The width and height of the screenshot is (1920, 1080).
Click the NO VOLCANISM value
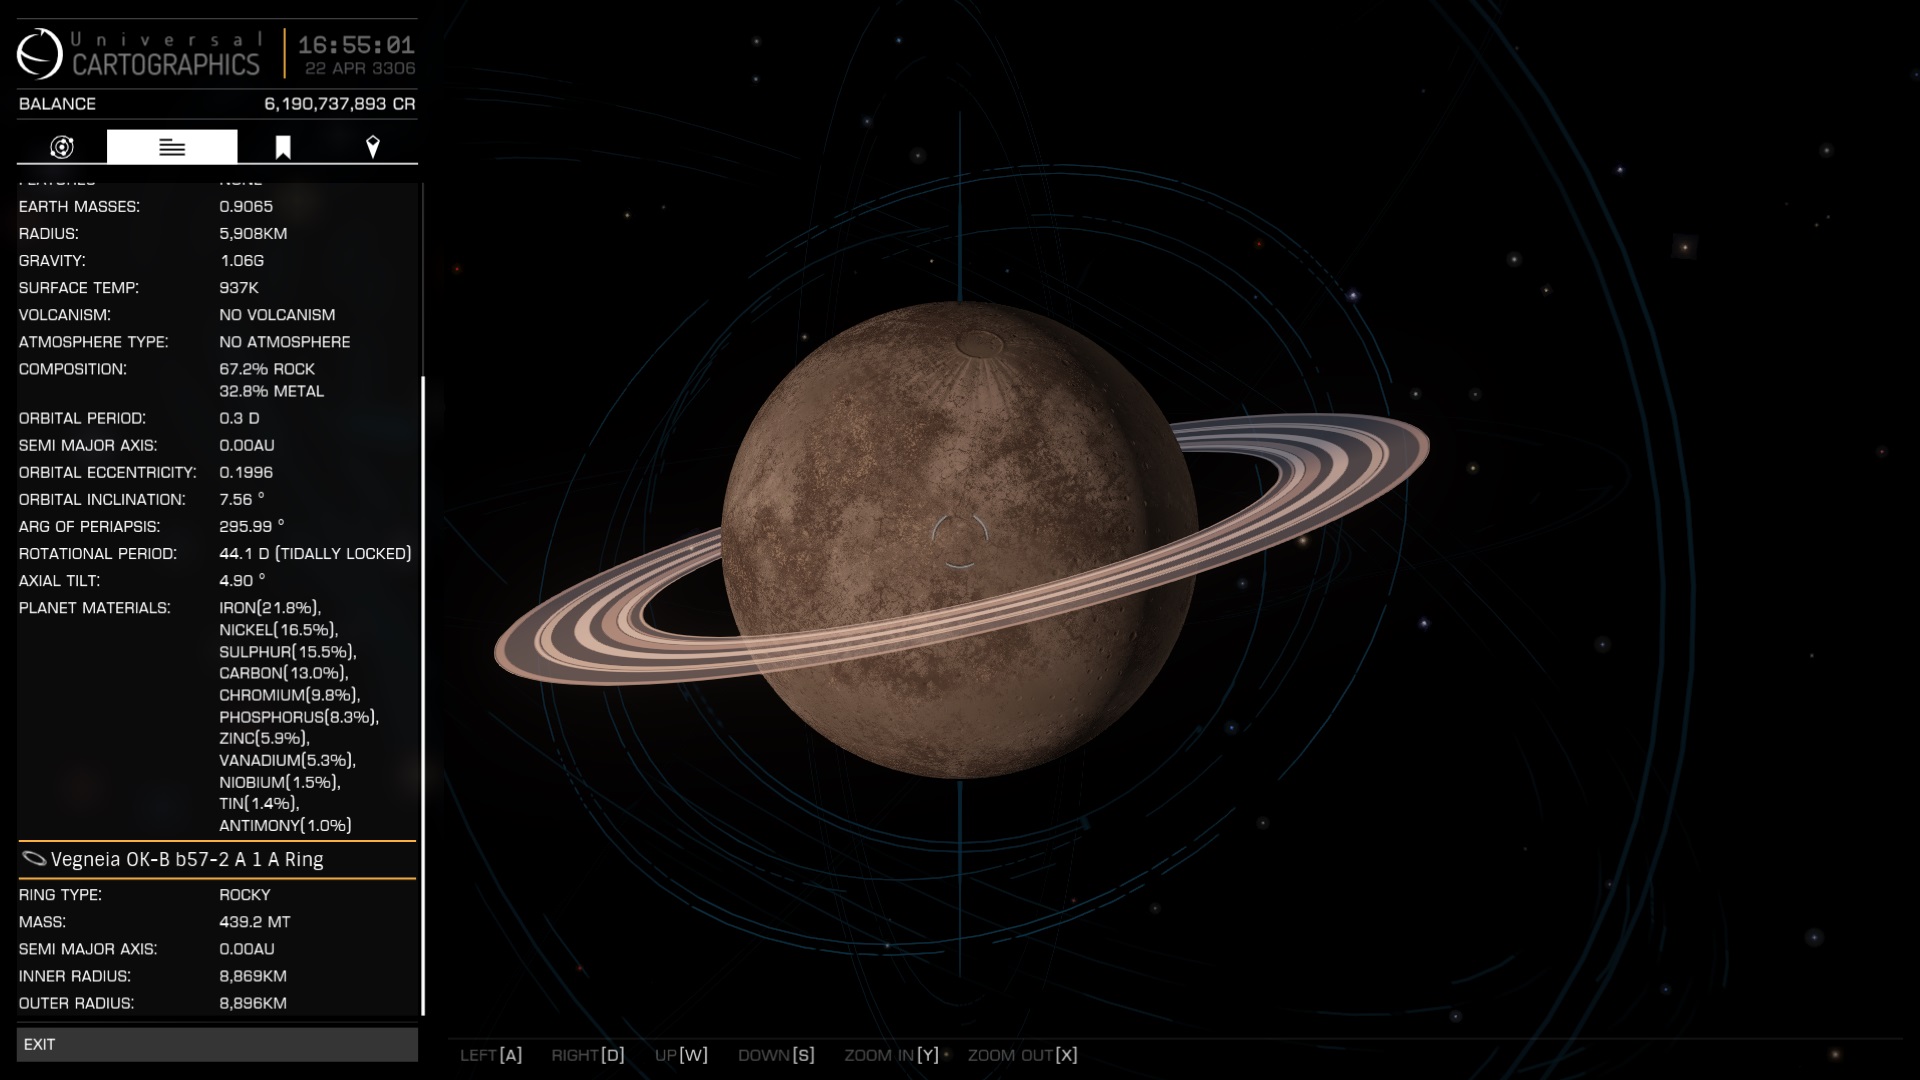tap(277, 315)
